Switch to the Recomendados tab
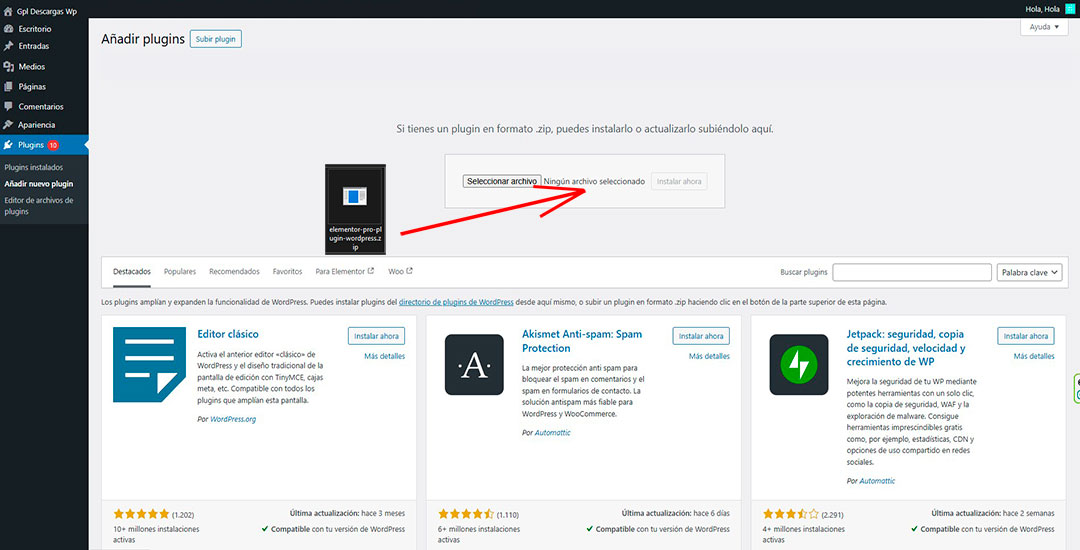 (x=234, y=272)
